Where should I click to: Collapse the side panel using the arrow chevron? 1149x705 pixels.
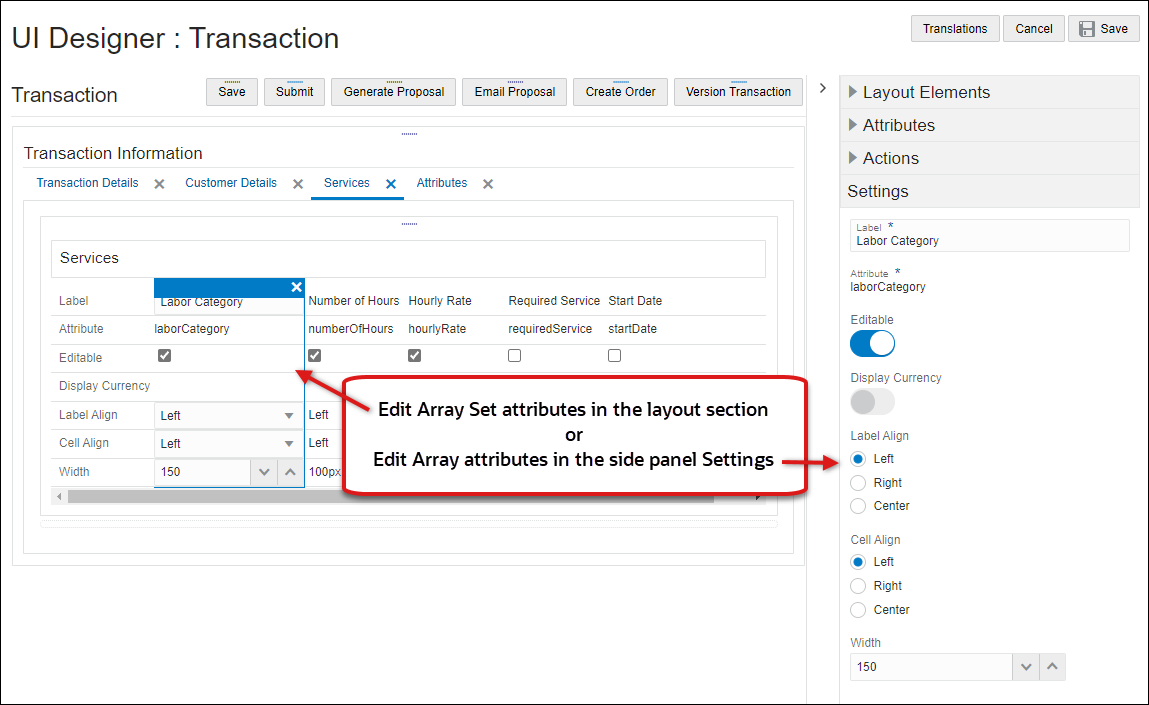click(x=822, y=87)
